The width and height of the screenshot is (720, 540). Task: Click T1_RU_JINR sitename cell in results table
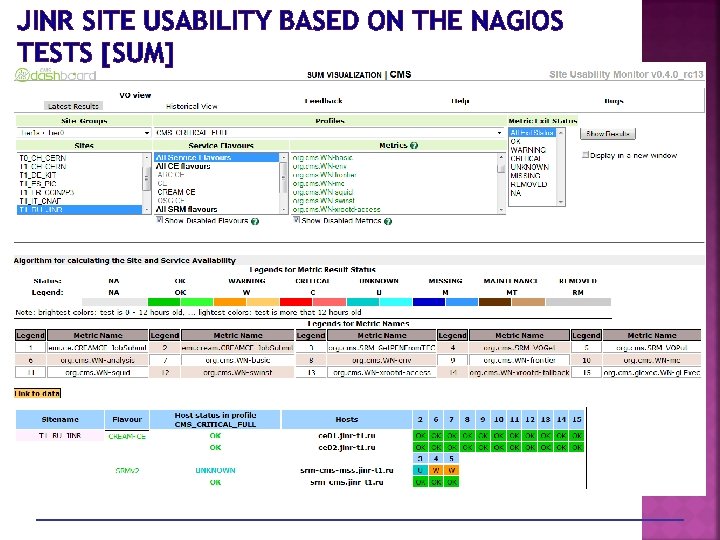click(60, 435)
